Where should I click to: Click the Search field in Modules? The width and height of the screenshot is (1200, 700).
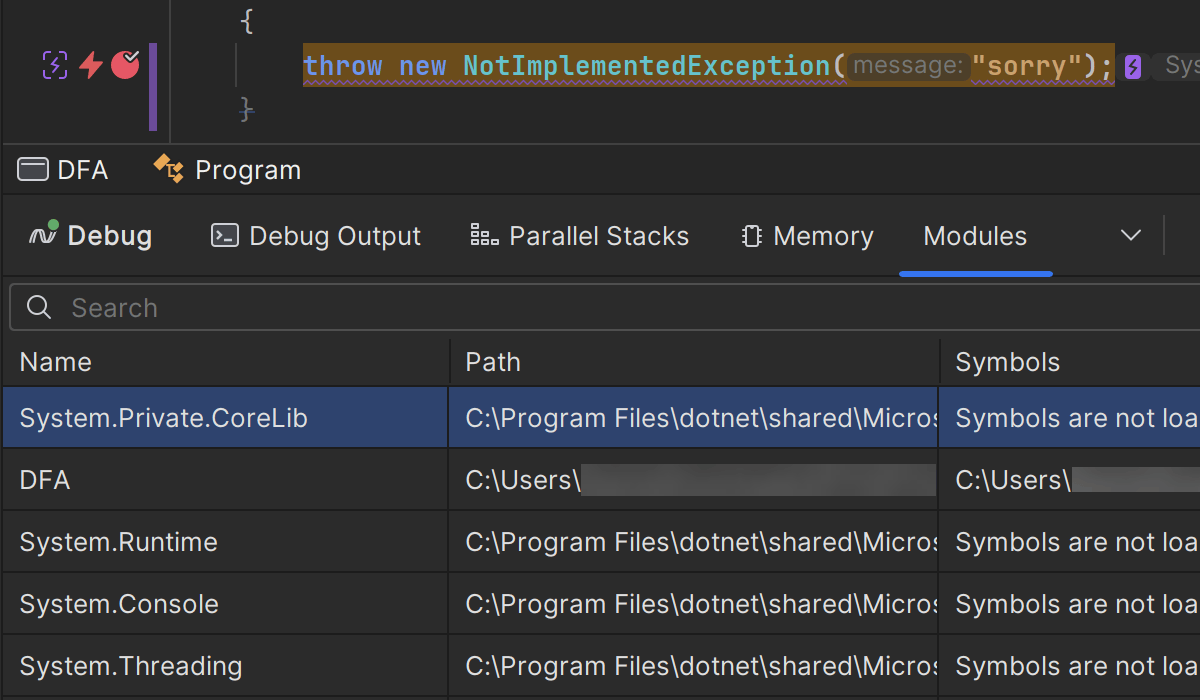coord(600,308)
